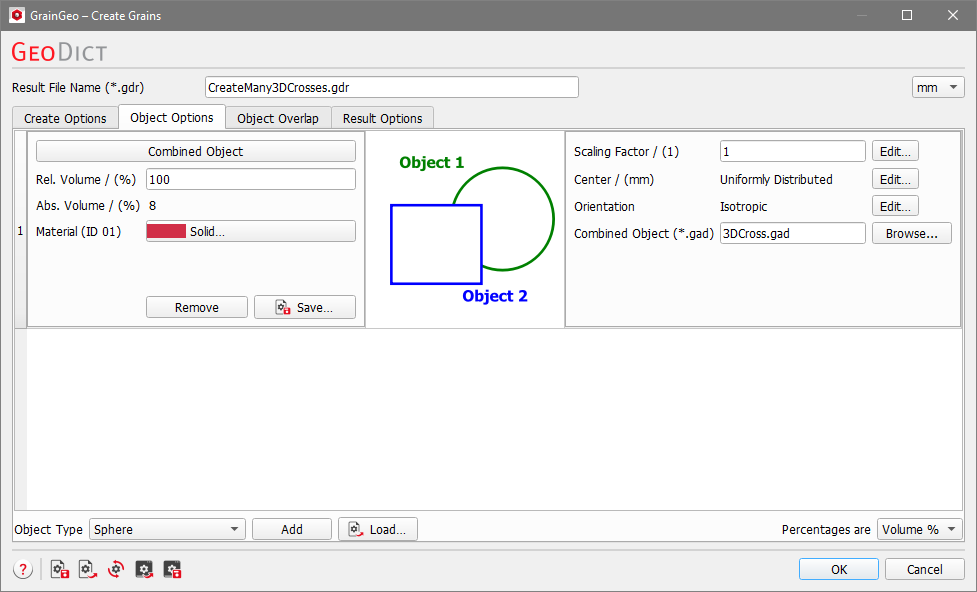The image size is (977, 592).
Task: Click the 'Isotropic' orientation value
Action: [743, 206]
